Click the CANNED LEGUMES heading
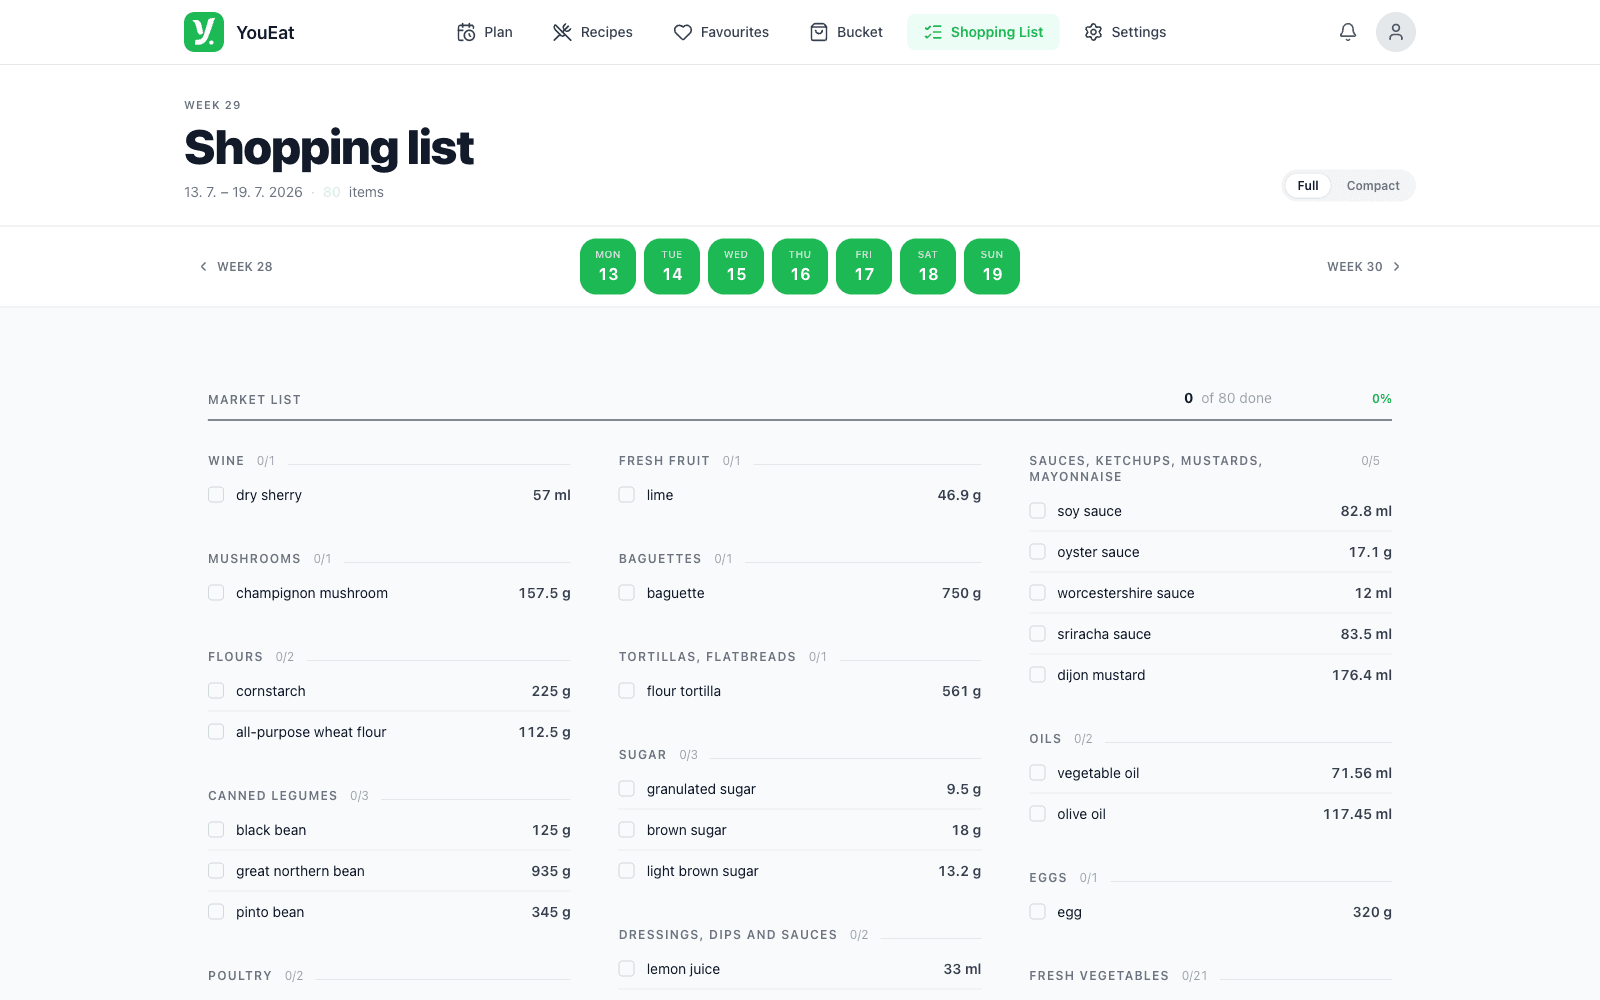 coord(273,796)
